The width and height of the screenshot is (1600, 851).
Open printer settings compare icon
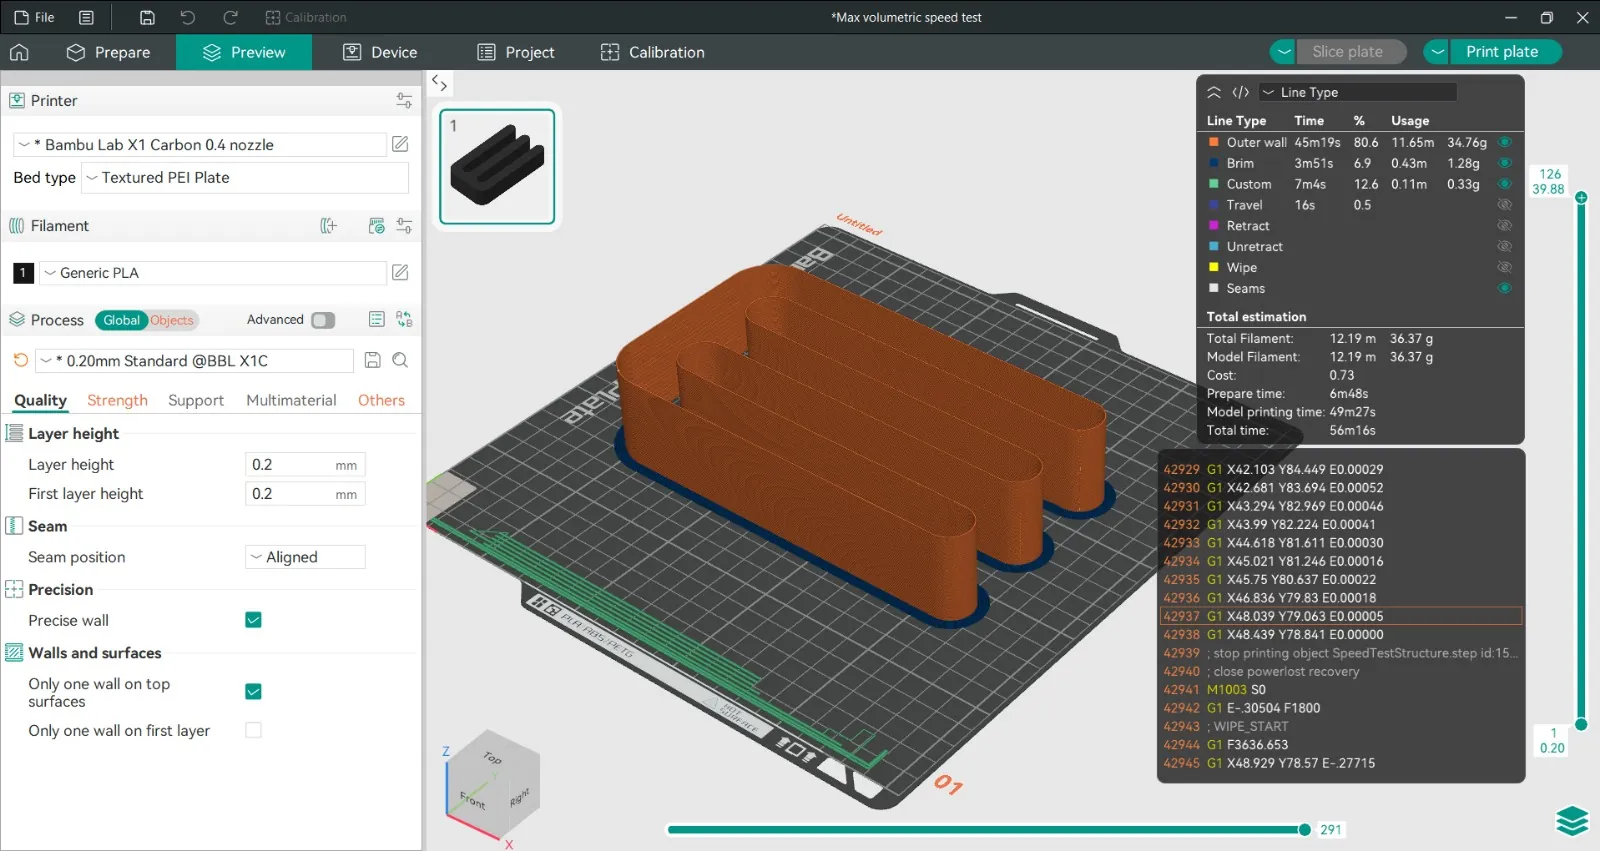[x=404, y=100]
